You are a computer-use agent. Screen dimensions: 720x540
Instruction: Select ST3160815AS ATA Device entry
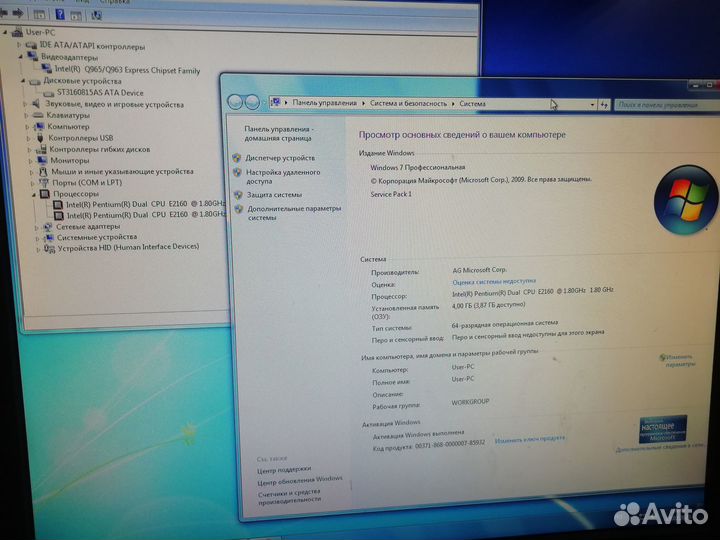point(100,92)
